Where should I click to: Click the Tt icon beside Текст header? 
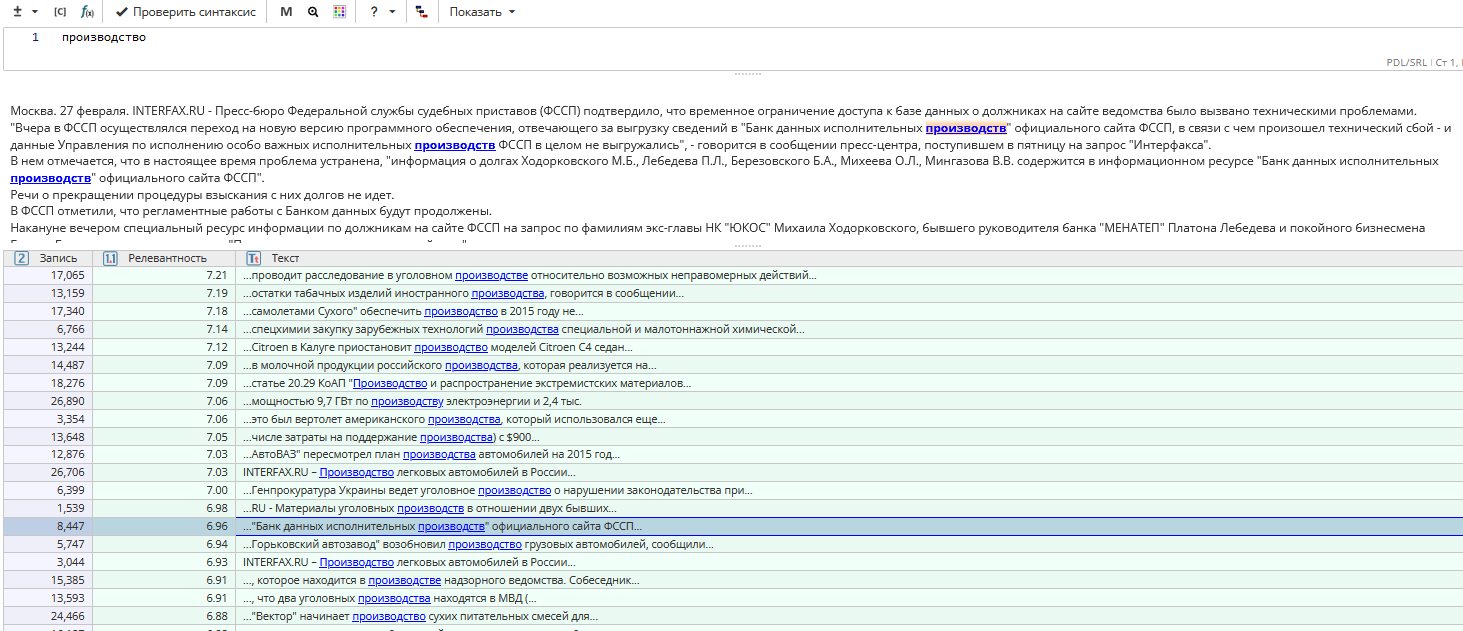[x=253, y=258]
